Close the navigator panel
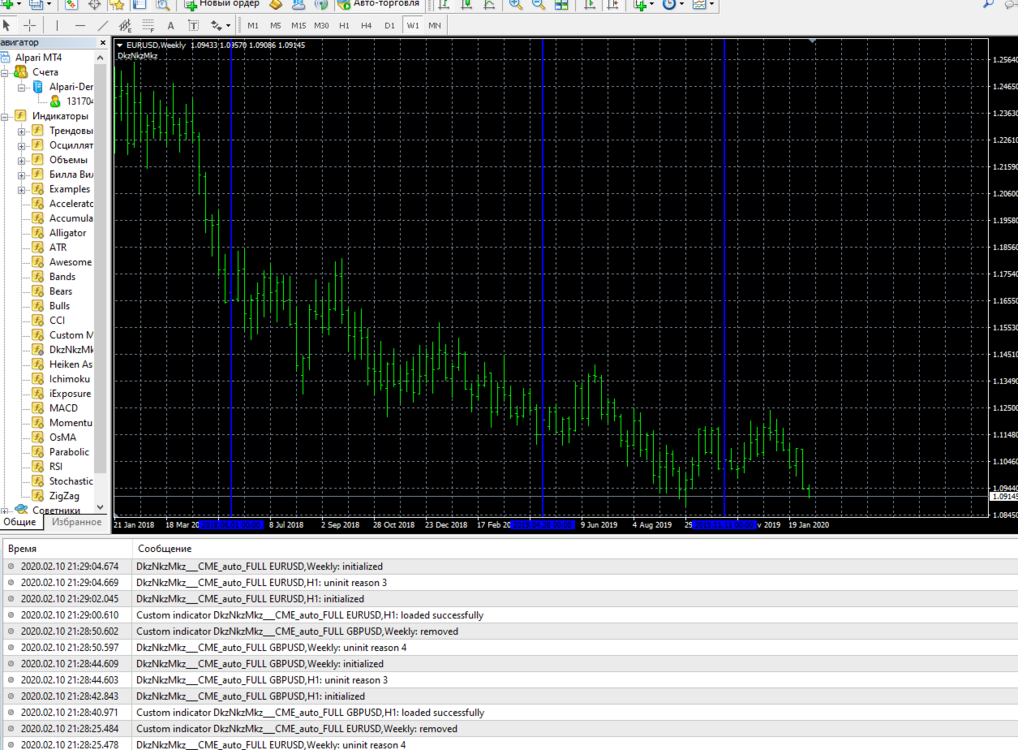This screenshot has width=1018, height=750. (103, 43)
